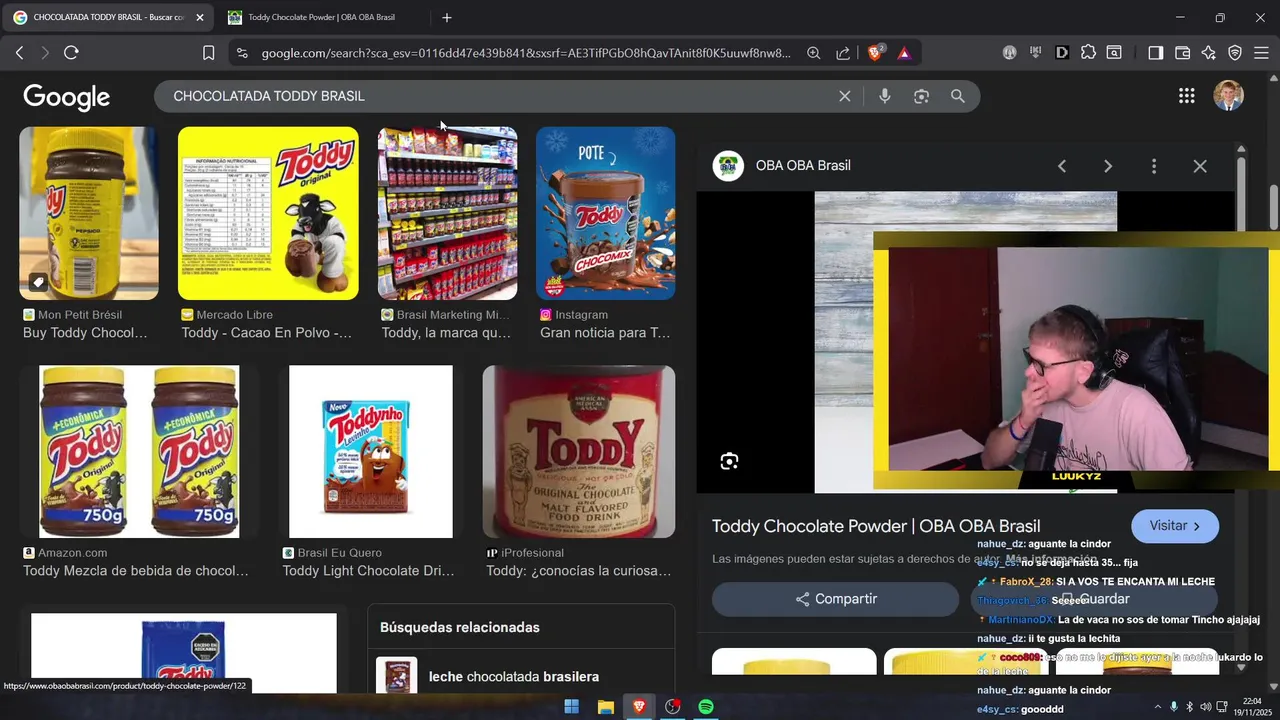This screenshot has width=1280, height=720.
Task: Share this page from the address bar
Action: click(843, 53)
